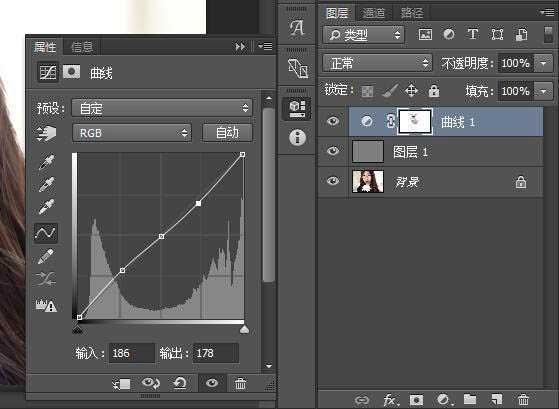559x409 pixels.
Task: Switch to the 信息 tab
Action: pyautogui.click(x=82, y=47)
